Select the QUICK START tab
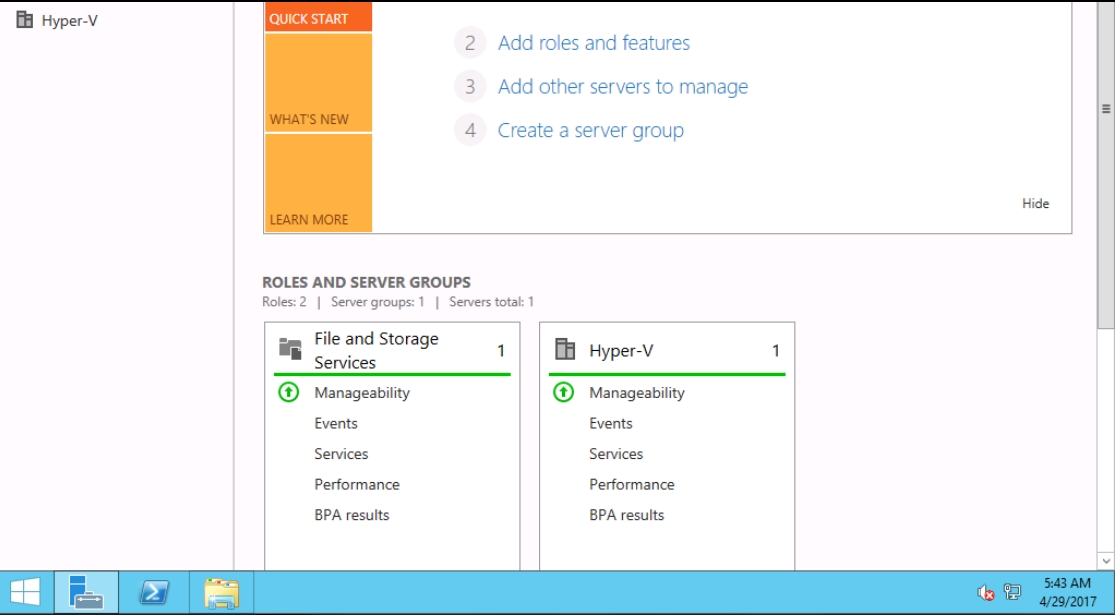The width and height of the screenshot is (1115, 615). tap(317, 18)
